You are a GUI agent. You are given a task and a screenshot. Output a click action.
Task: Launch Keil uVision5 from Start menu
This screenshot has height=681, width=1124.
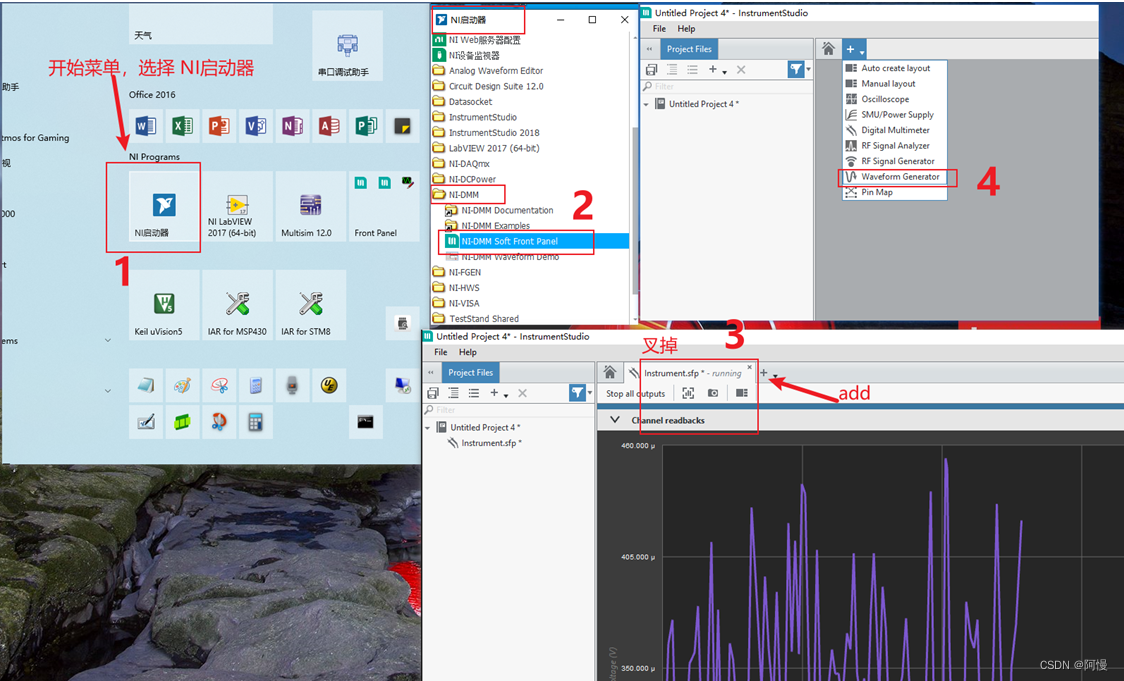click(x=164, y=305)
